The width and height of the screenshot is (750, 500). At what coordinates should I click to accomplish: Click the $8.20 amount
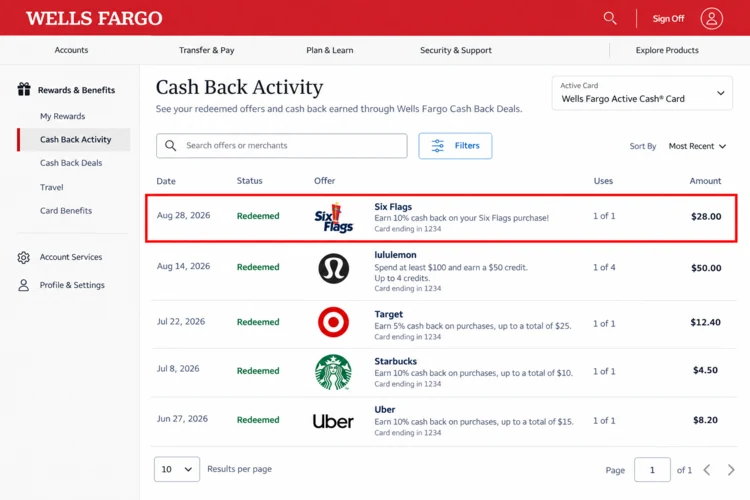[x=706, y=420]
